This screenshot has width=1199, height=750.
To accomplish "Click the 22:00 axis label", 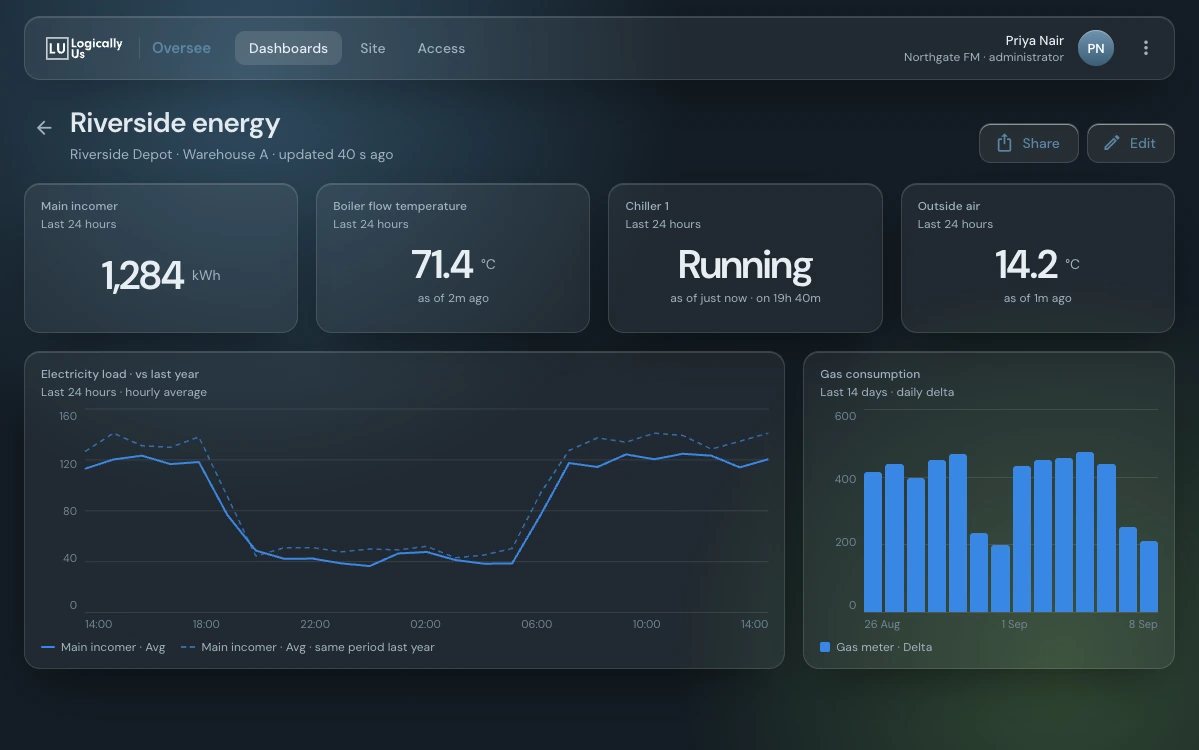I will pyautogui.click(x=315, y=624).
